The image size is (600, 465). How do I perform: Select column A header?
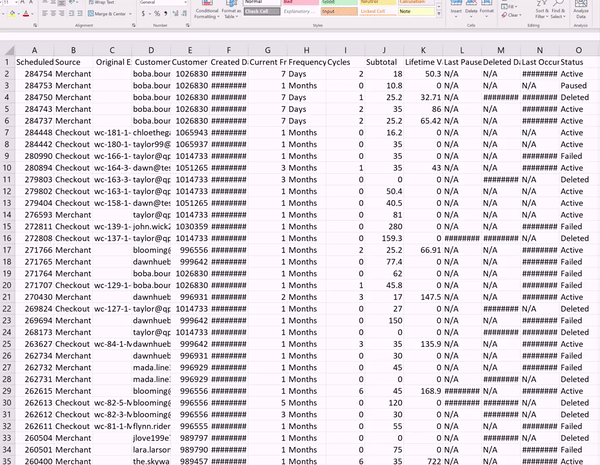(x=34, y=50)
